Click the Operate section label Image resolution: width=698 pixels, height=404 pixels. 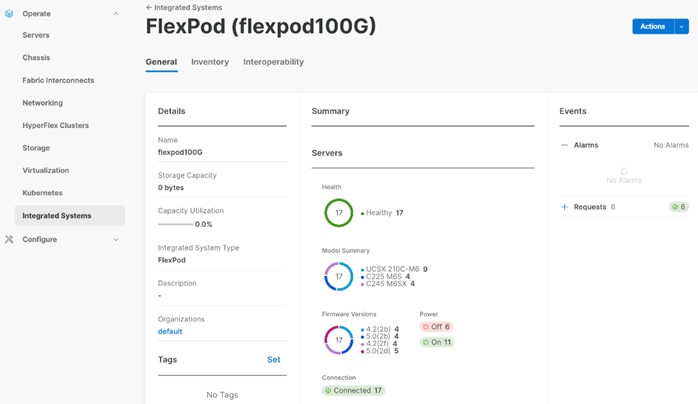(37, 14)
